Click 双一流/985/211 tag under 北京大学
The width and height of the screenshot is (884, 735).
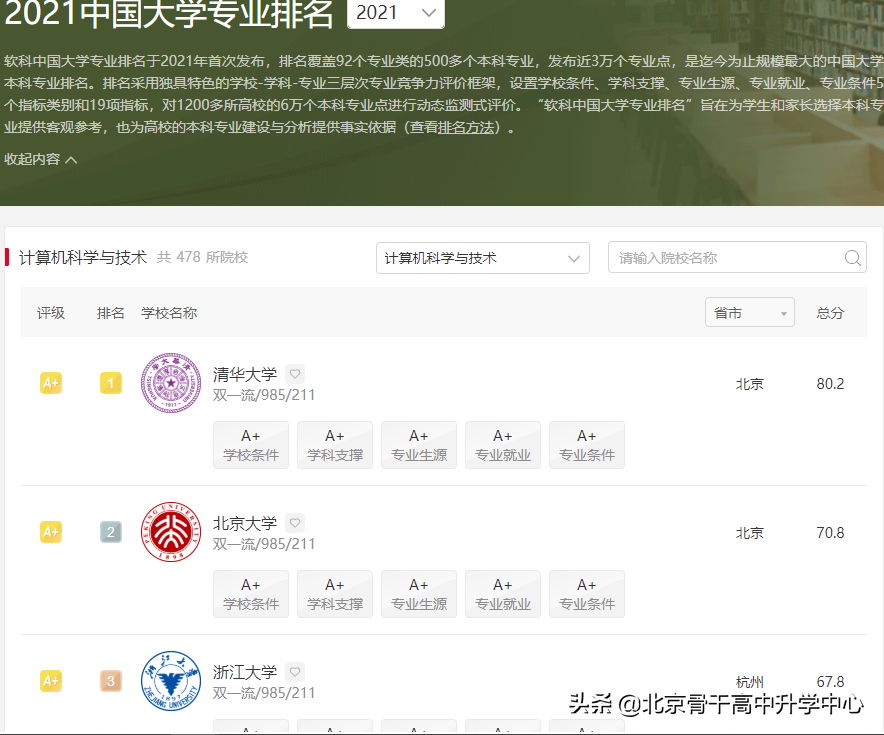263,544
